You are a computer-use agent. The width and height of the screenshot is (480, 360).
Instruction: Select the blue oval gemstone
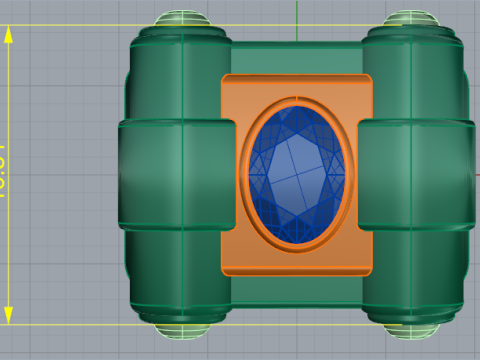point(297,175)
